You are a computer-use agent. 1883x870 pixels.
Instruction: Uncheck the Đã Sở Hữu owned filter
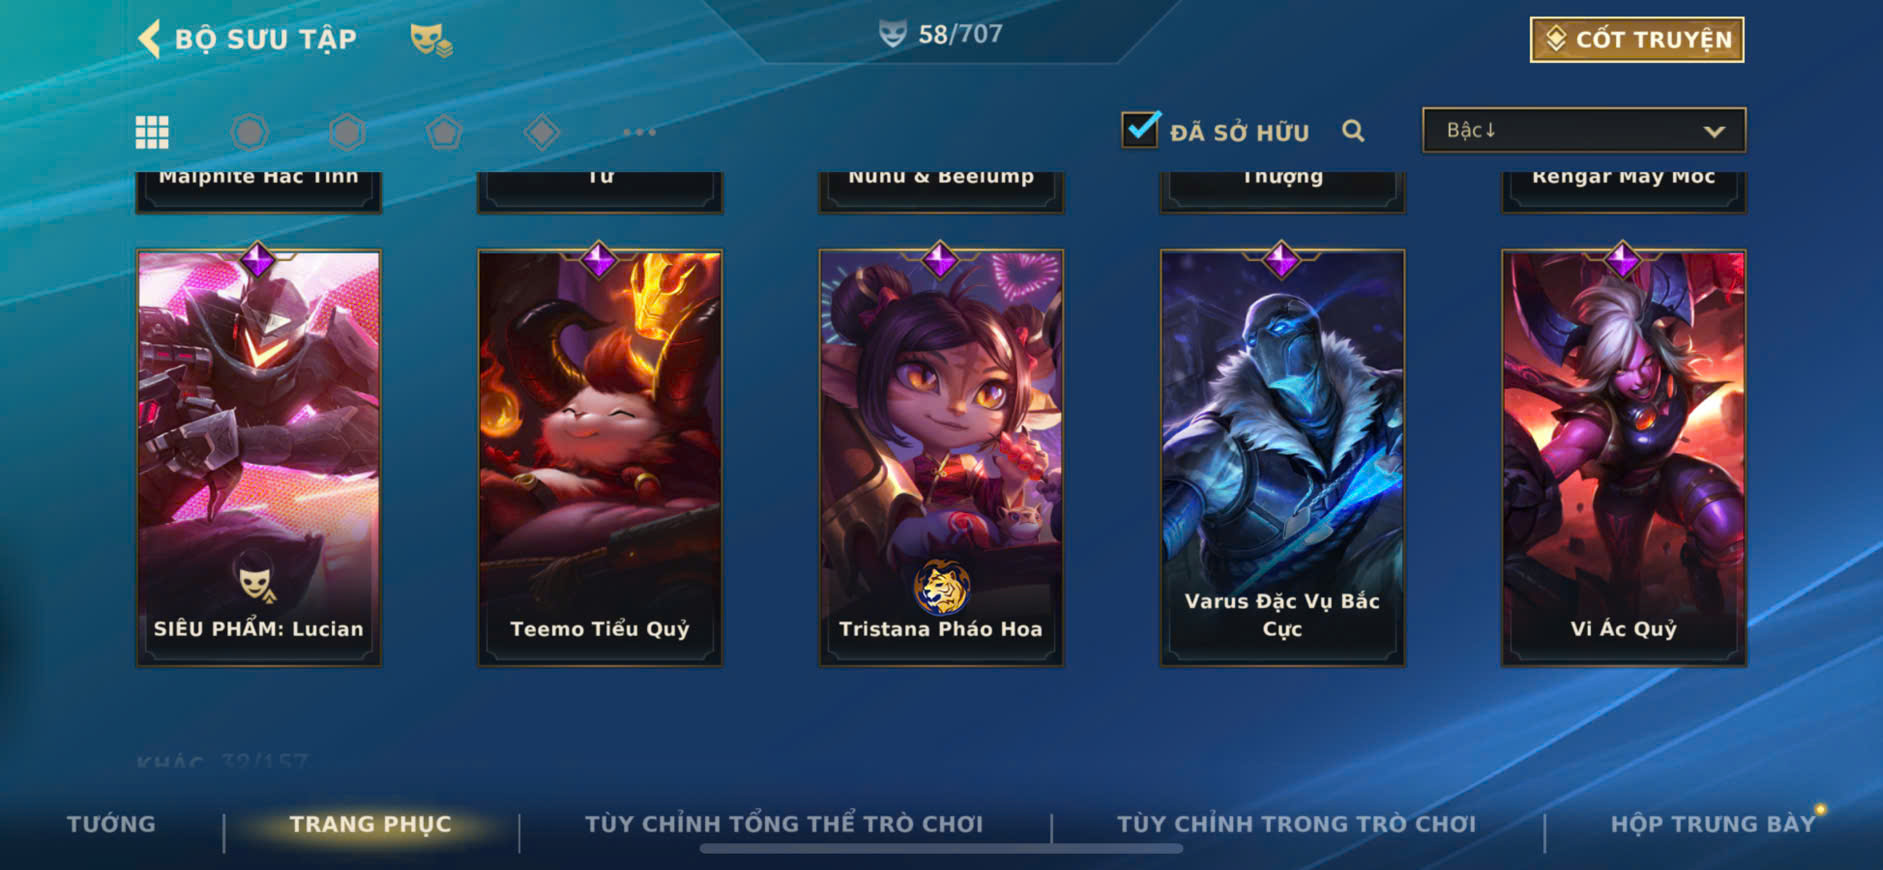pos(1140,130)
